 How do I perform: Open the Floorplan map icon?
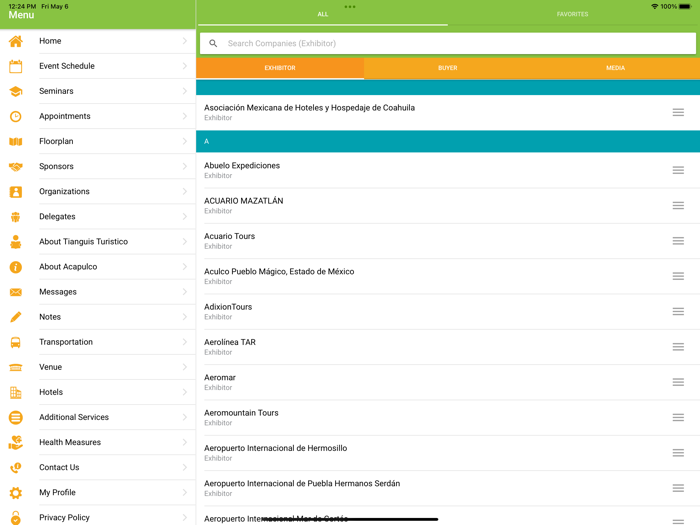(x=16, y=141)
